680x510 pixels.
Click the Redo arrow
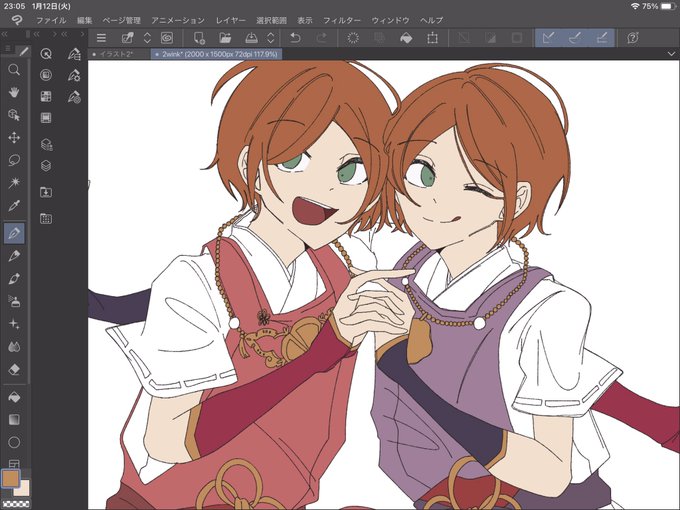[321, 38]
